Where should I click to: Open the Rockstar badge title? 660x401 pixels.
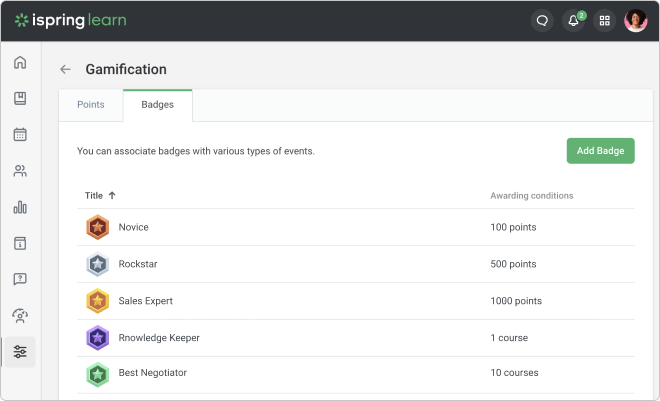pos(138,264)
